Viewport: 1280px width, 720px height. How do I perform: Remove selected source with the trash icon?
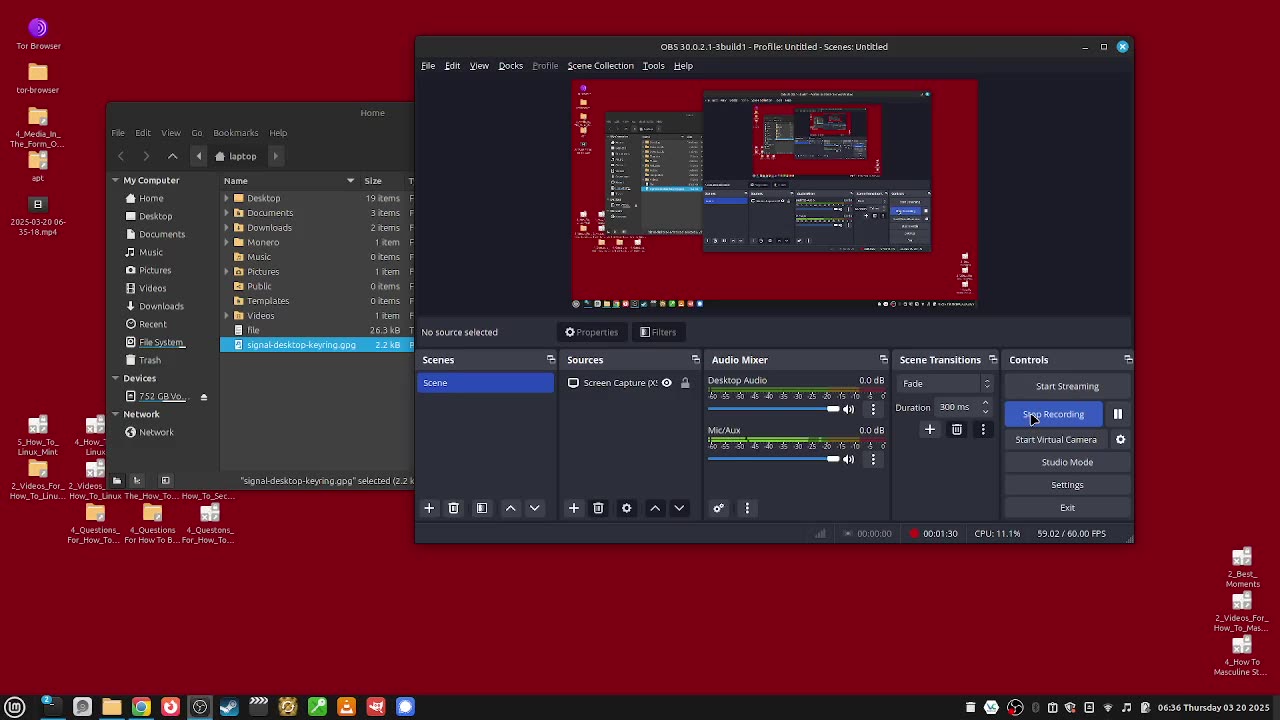(x=598, y=508)
